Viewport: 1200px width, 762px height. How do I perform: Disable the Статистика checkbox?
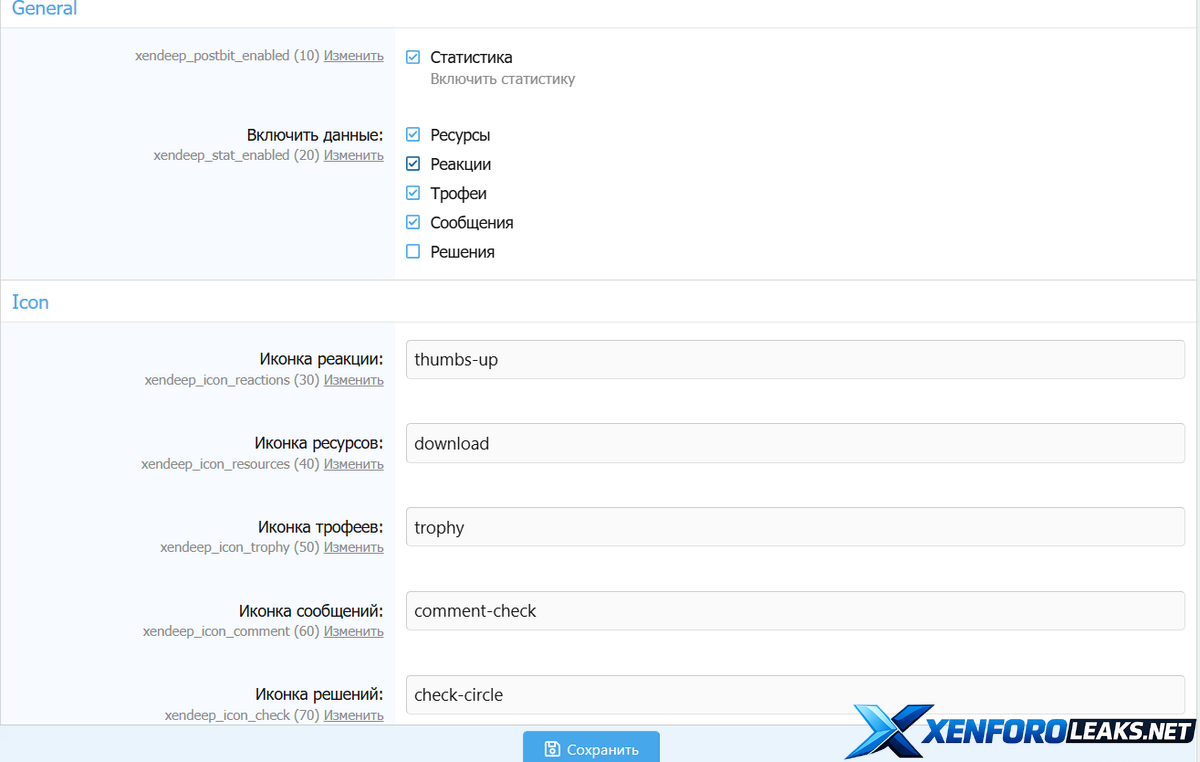pos(413,58)
